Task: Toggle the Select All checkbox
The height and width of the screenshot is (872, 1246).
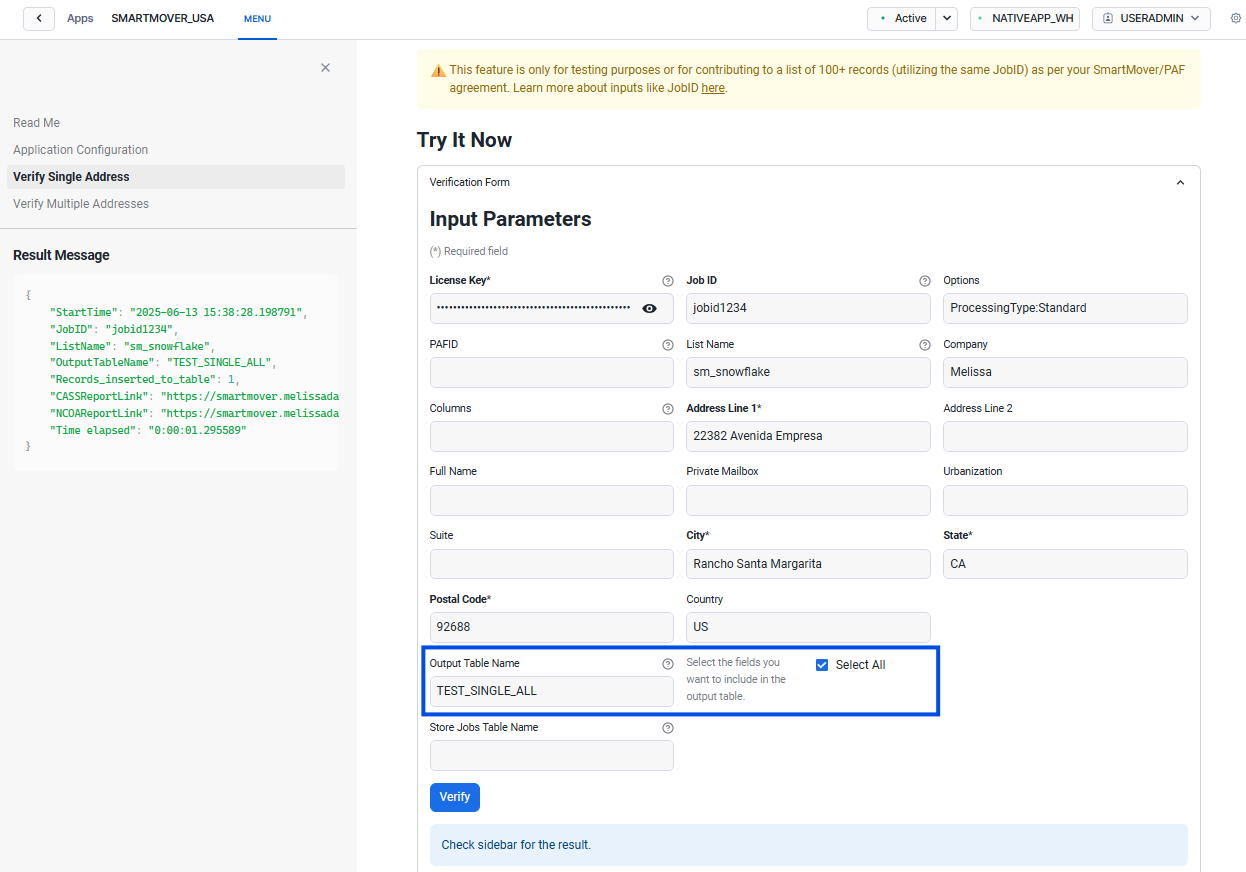Action: click(x=822, y=665)
